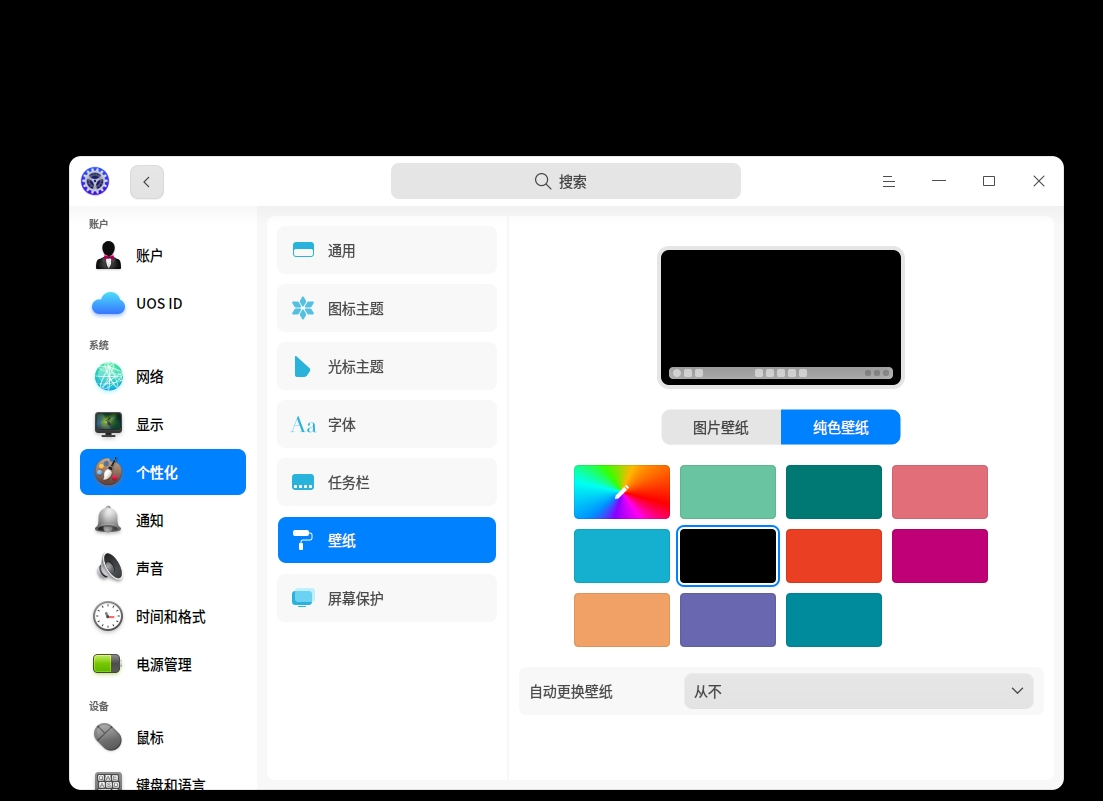1103x801 pixels.
Task: Switch to the 纯色壁纸 tab
Action: pyautogui.click(x=841, y=428)
